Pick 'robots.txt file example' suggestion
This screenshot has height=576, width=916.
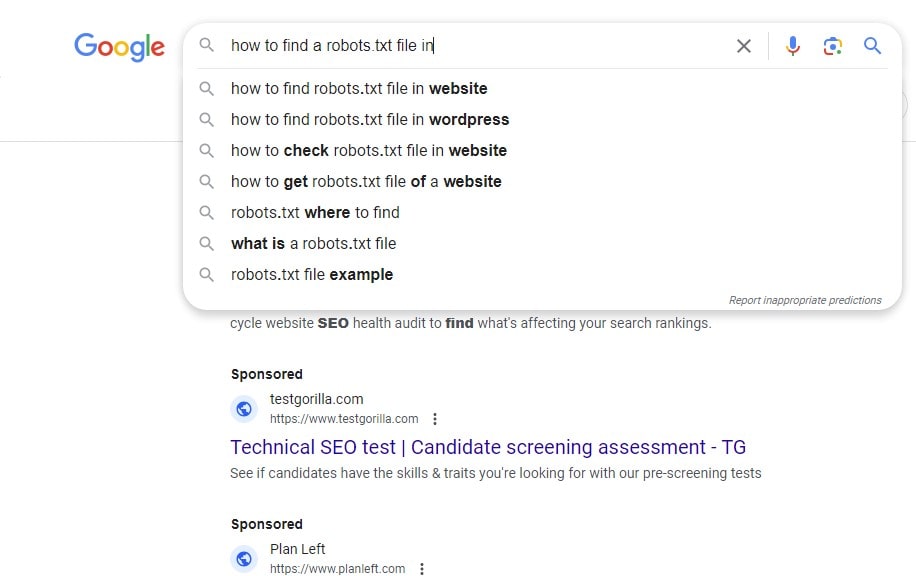pos(542,274)
